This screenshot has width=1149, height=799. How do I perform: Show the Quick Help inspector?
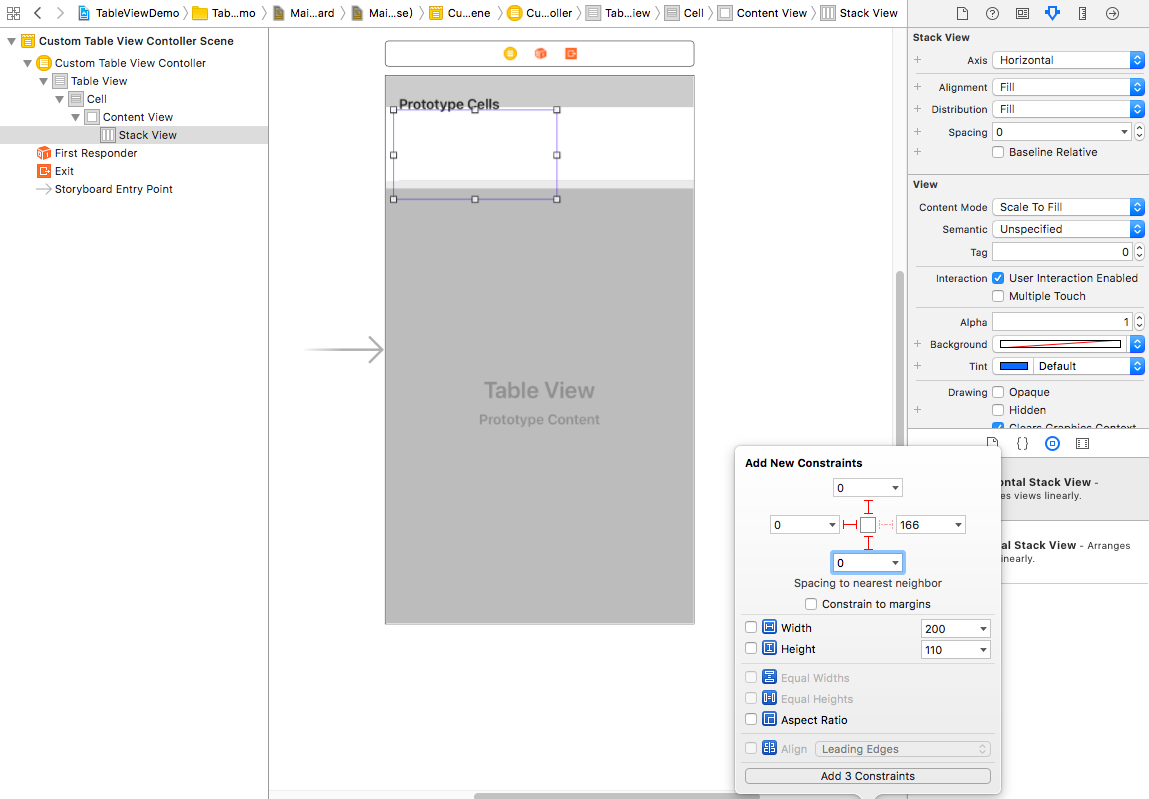[992, 14]
